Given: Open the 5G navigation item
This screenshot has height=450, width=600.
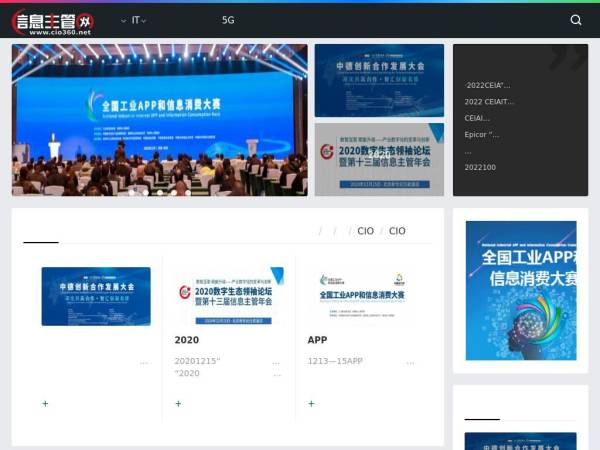Looking at the screenshot, I should pyautogui.click(x=228, y=20).
